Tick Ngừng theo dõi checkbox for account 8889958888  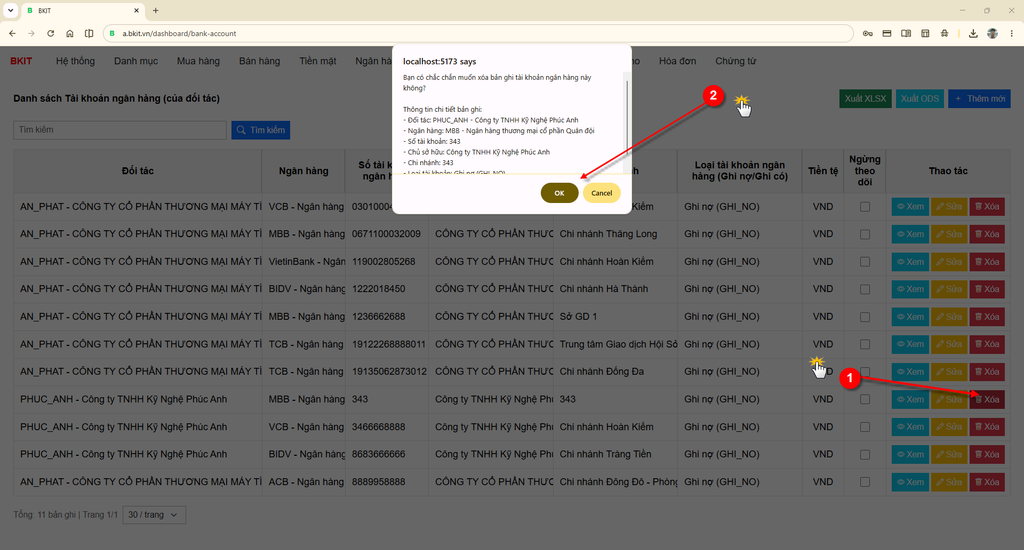[865, 482]
